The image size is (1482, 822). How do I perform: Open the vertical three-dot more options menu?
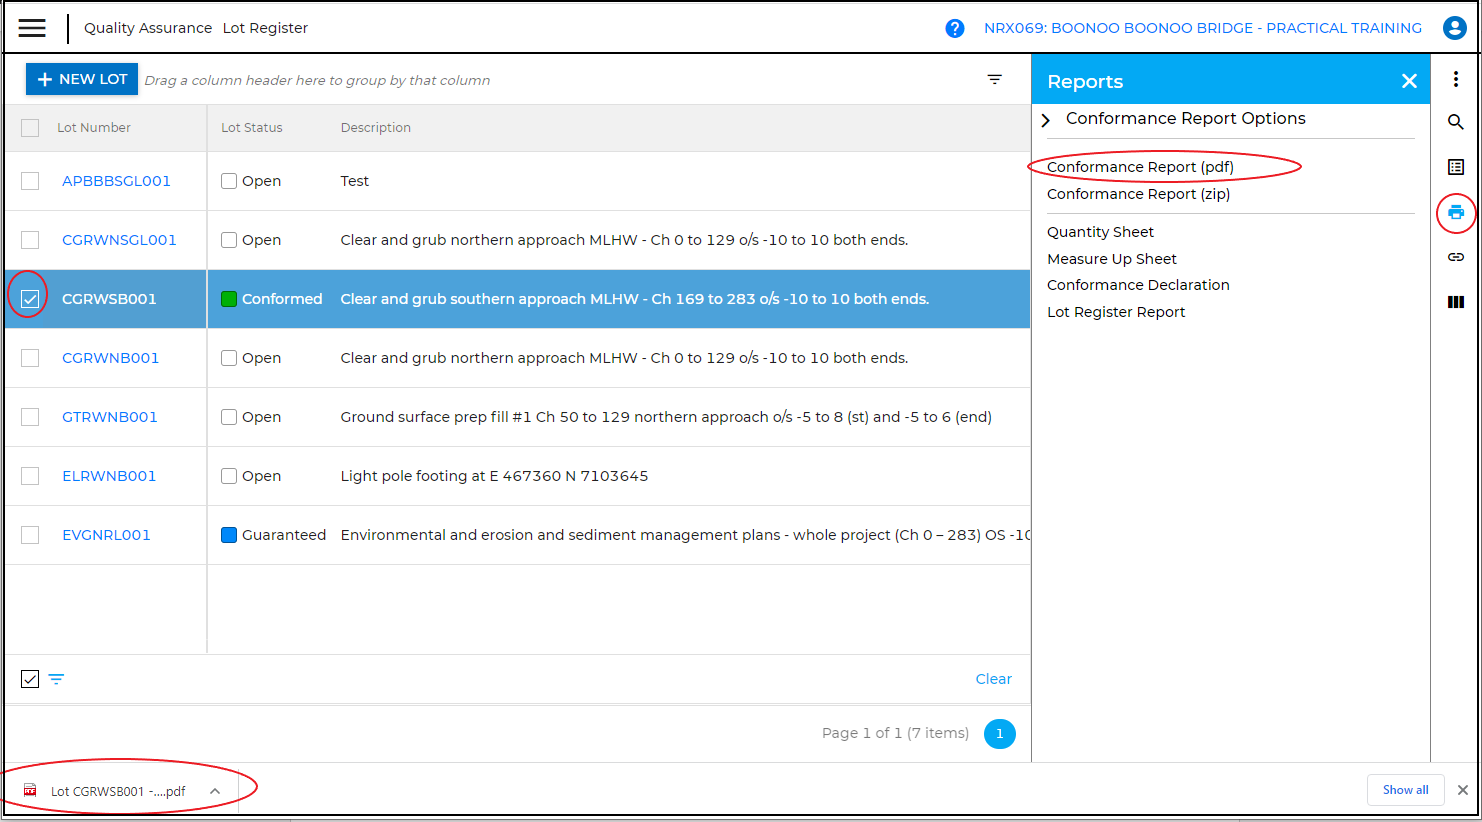click(1455, 79)
